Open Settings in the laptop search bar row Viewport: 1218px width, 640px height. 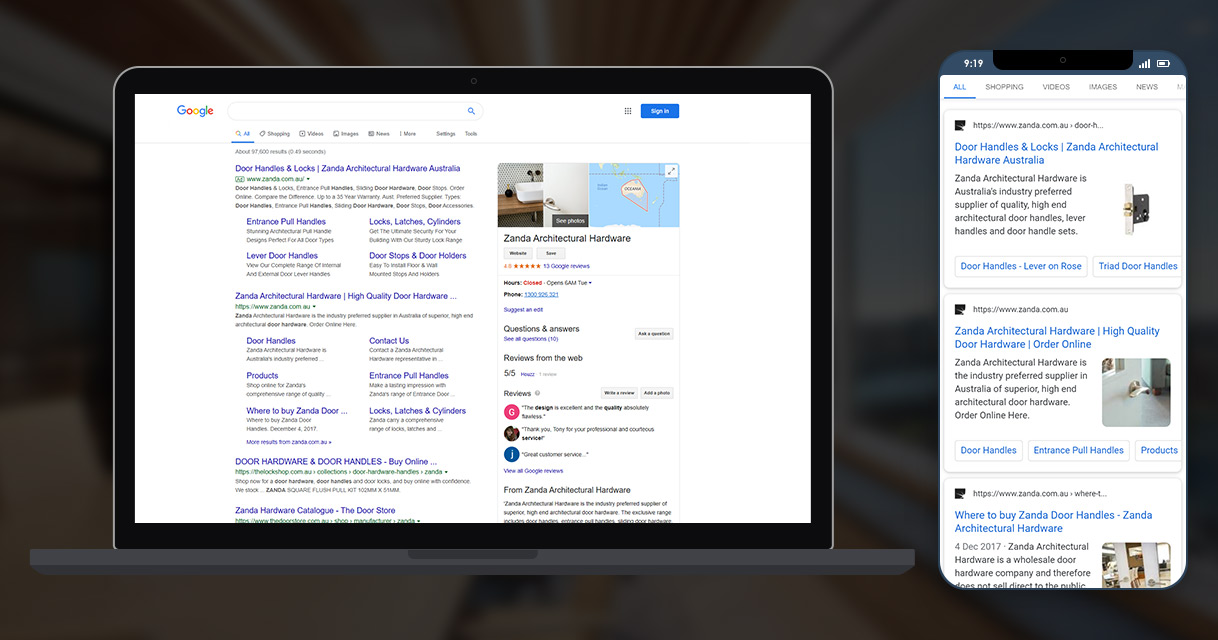446,133
